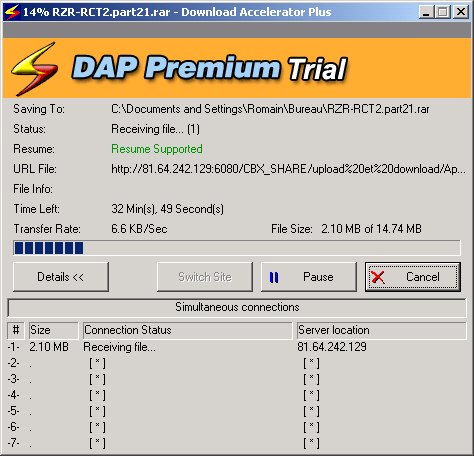Click the URL File address text
This screenshot has height=456, width=474.
tap(288, 169)
